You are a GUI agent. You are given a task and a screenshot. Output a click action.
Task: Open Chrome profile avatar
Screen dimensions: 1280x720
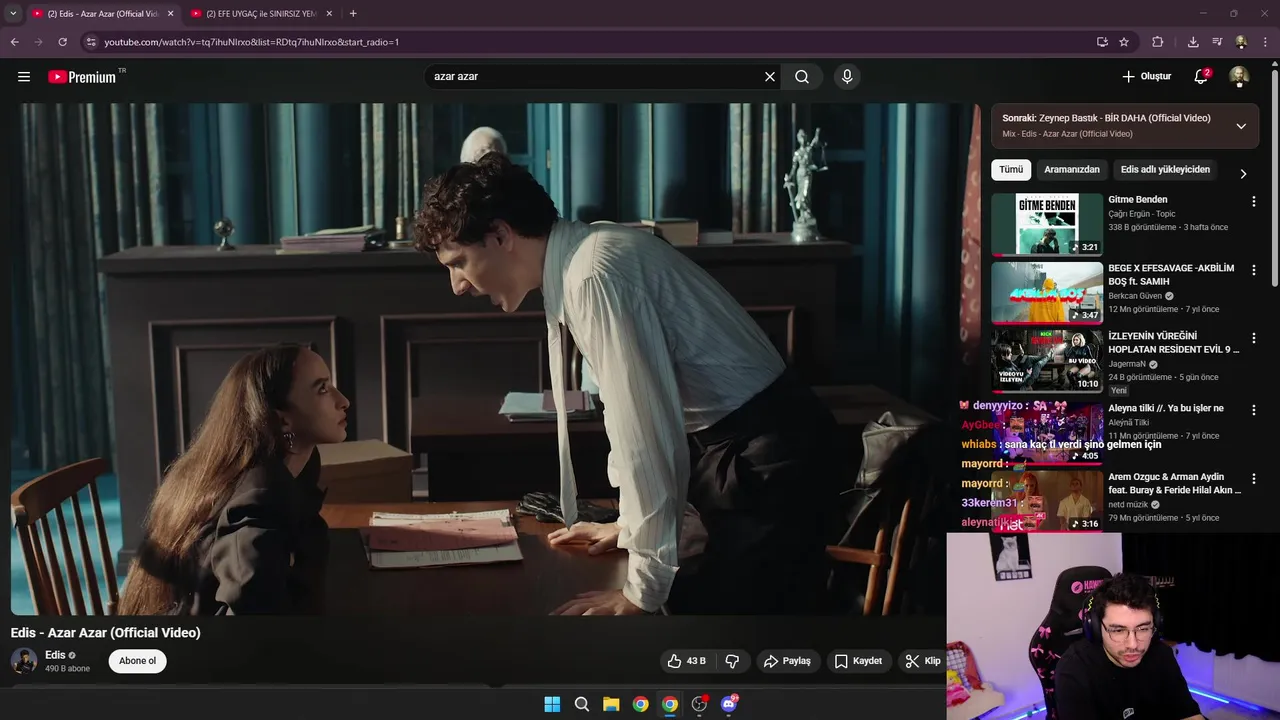point(1241,42)
